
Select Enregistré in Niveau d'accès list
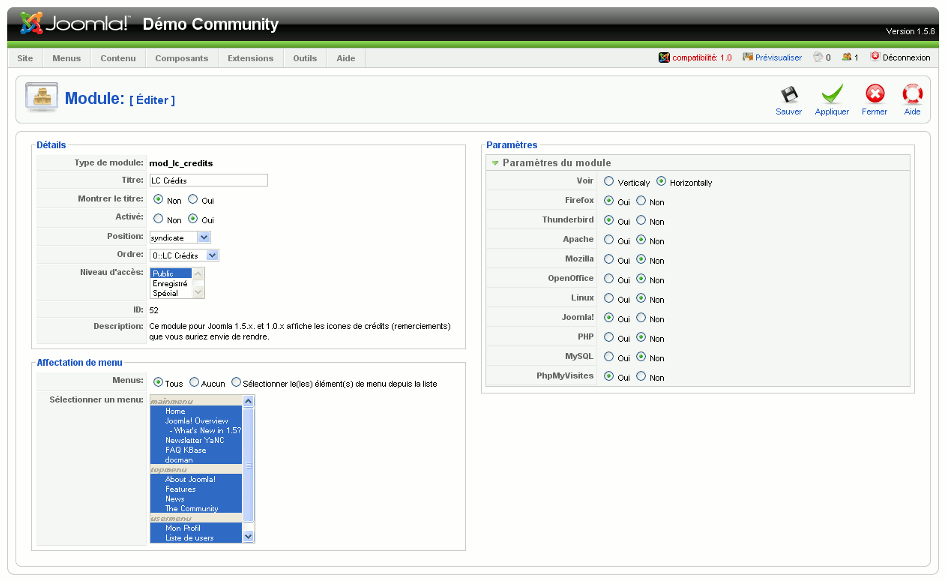(x=170, y=283)
